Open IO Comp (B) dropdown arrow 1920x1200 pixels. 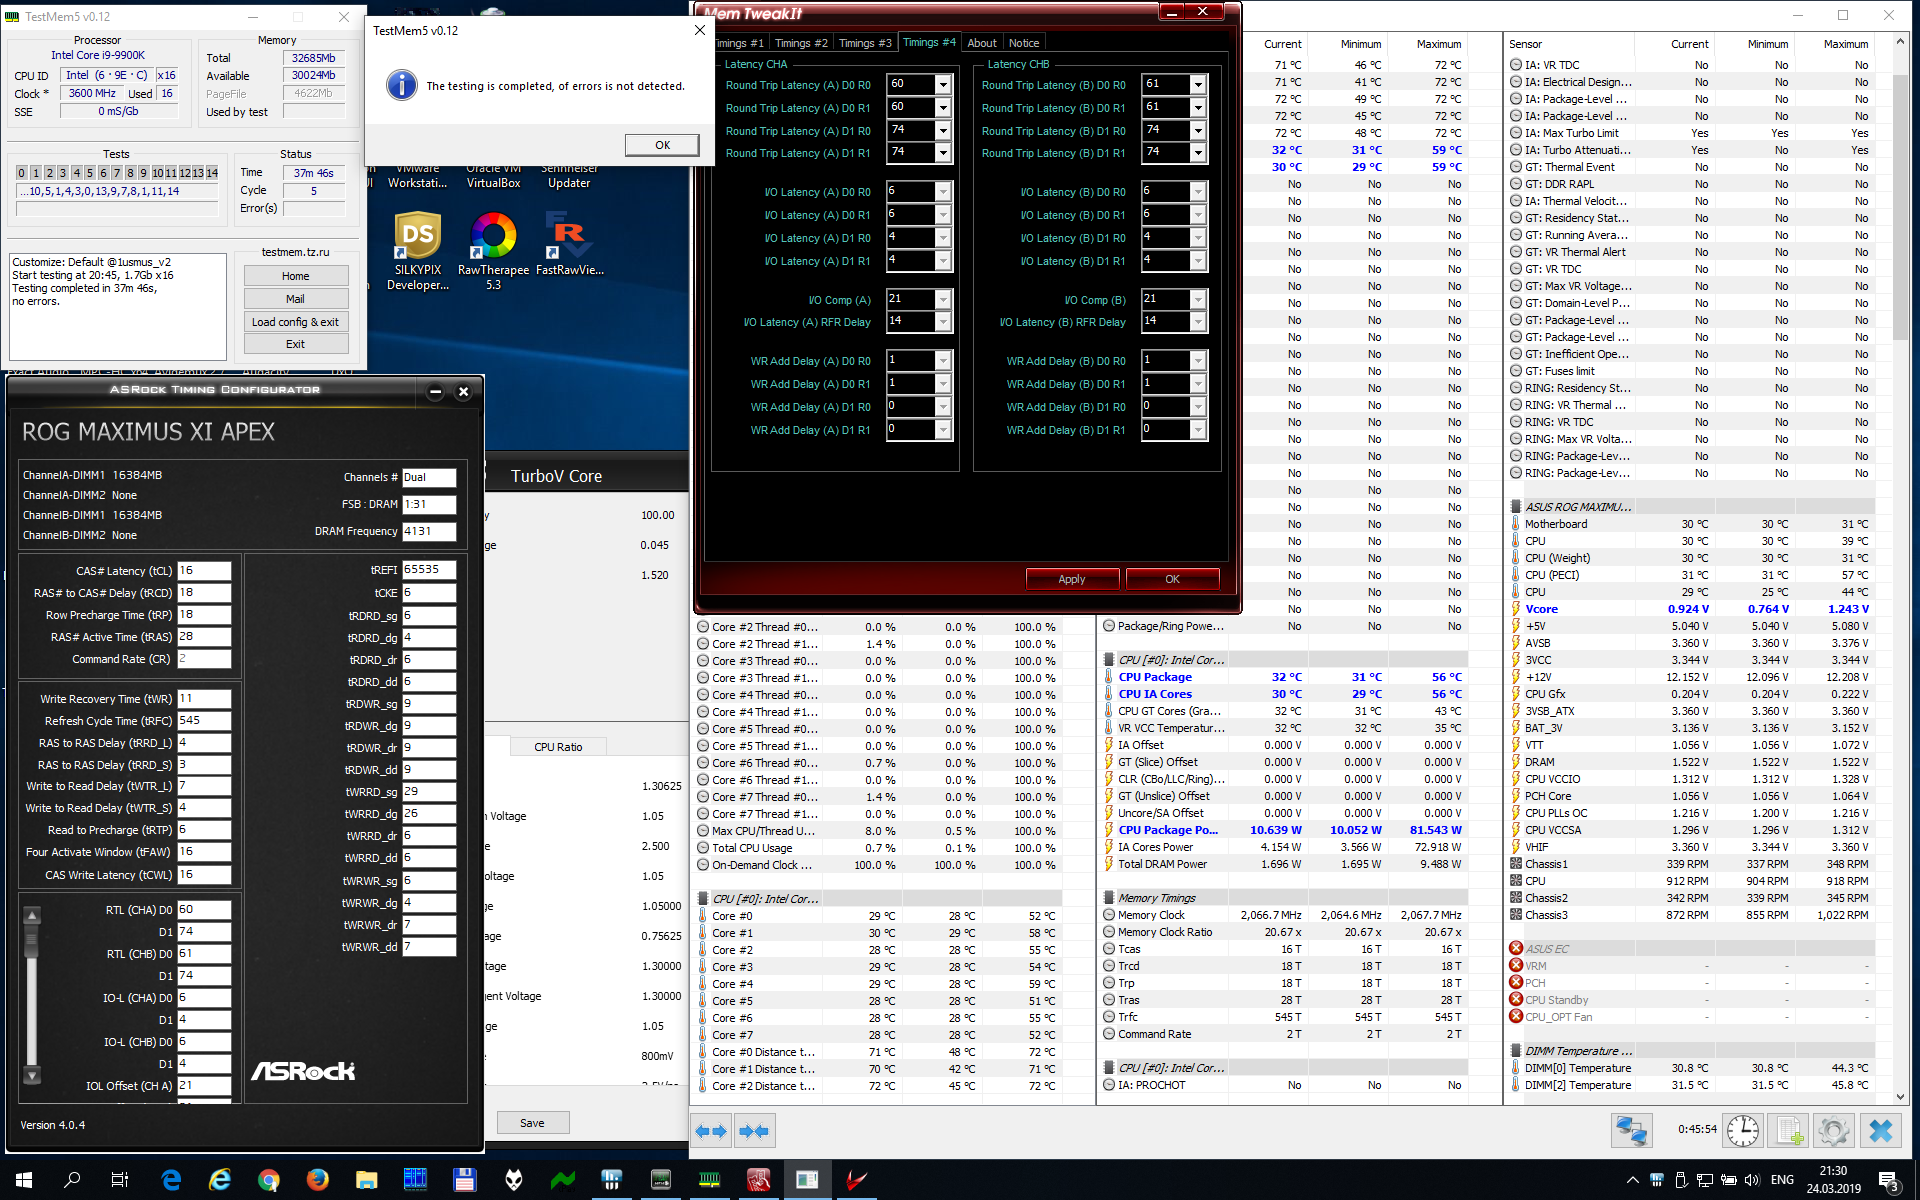[x=1198, y=300]
